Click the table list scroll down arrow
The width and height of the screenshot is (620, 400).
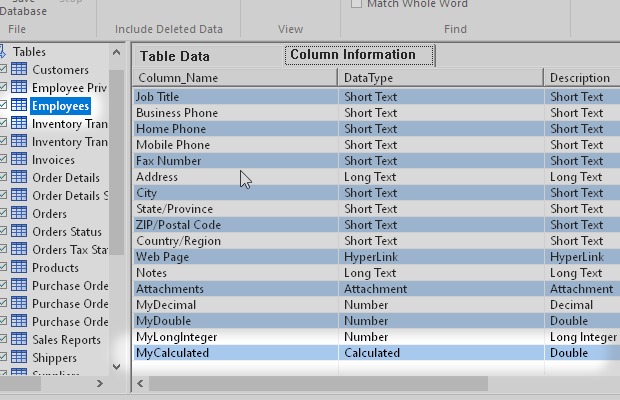tap(117, 367)
